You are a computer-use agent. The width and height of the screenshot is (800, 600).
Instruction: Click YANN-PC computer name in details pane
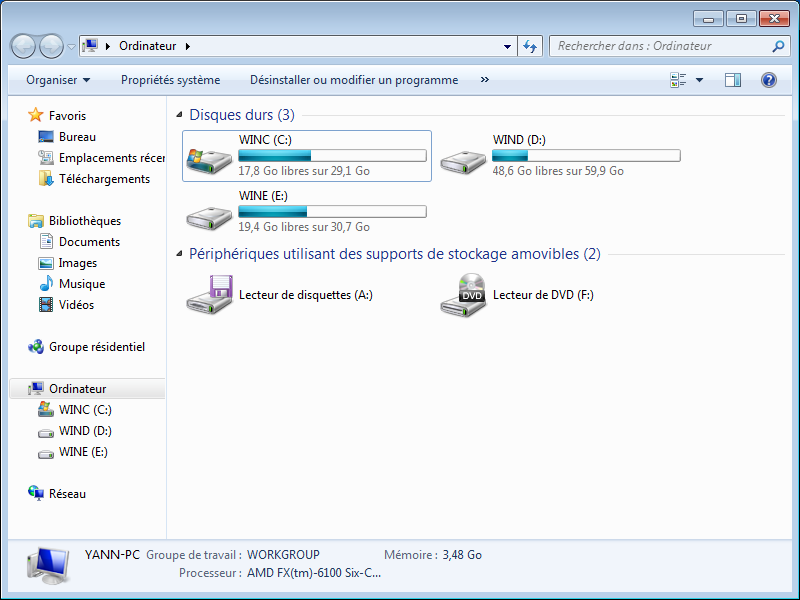pos(112,555)
